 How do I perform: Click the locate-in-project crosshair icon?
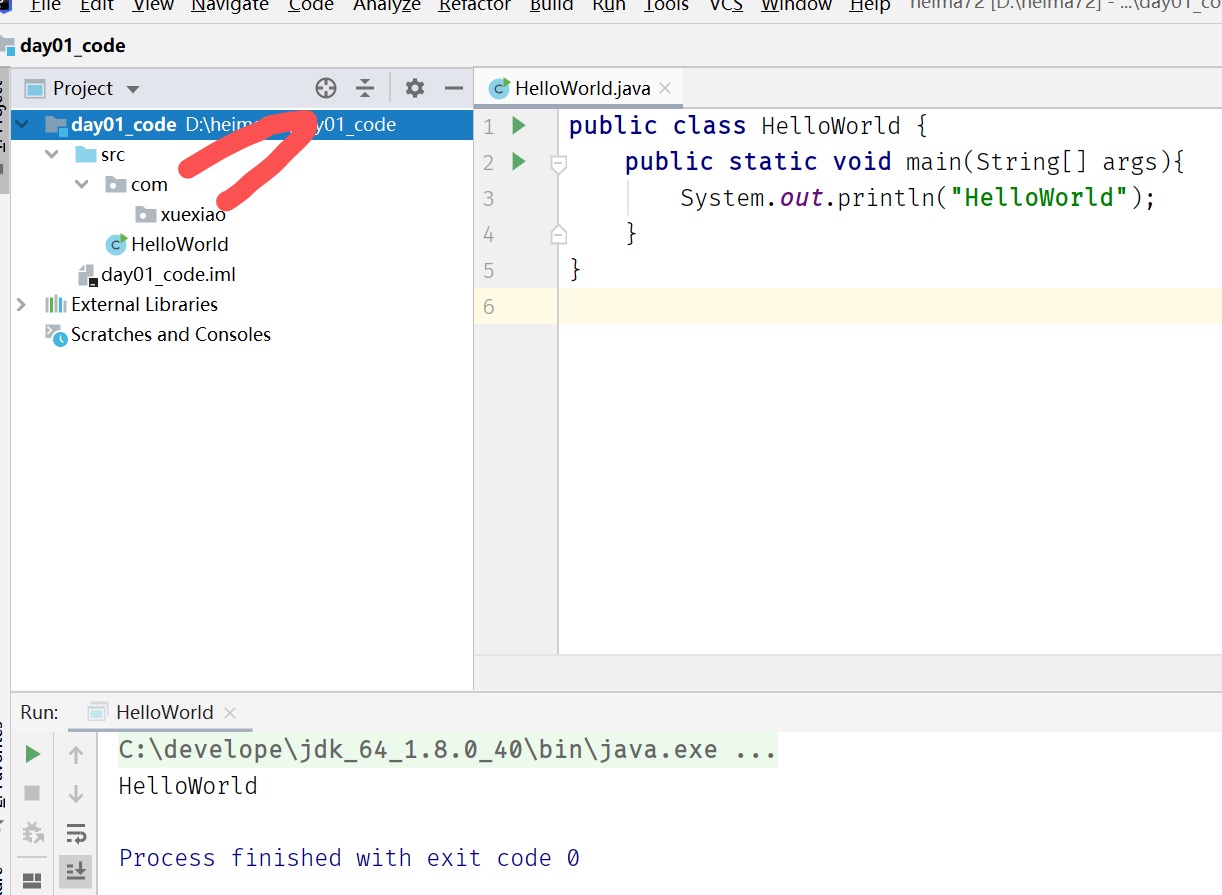[x=326, y=88]
